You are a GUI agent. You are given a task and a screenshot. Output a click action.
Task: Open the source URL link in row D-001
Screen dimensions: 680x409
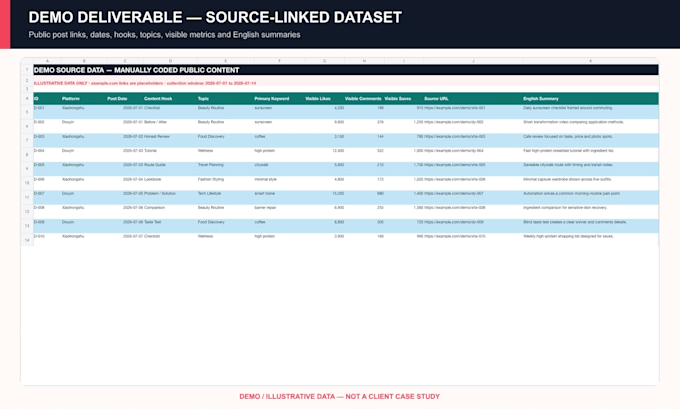[x=454, y=108]
